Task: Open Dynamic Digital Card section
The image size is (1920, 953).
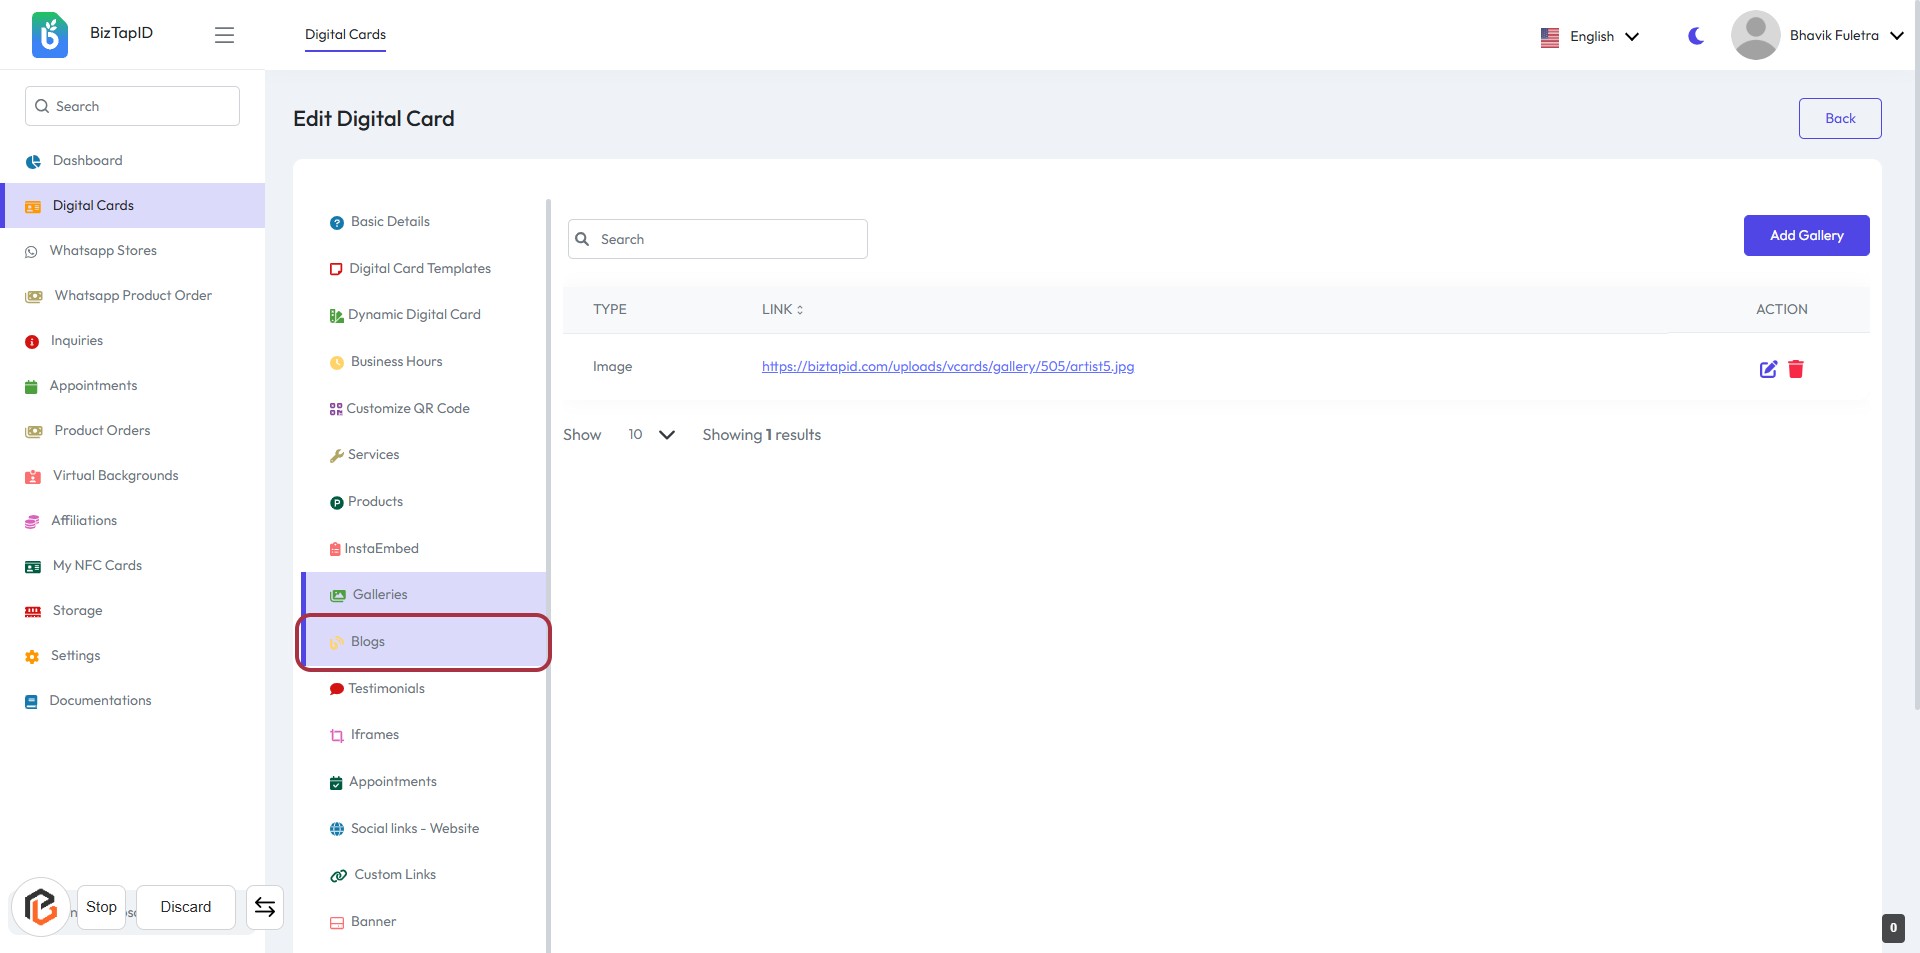Action: (x=413, y=314)
